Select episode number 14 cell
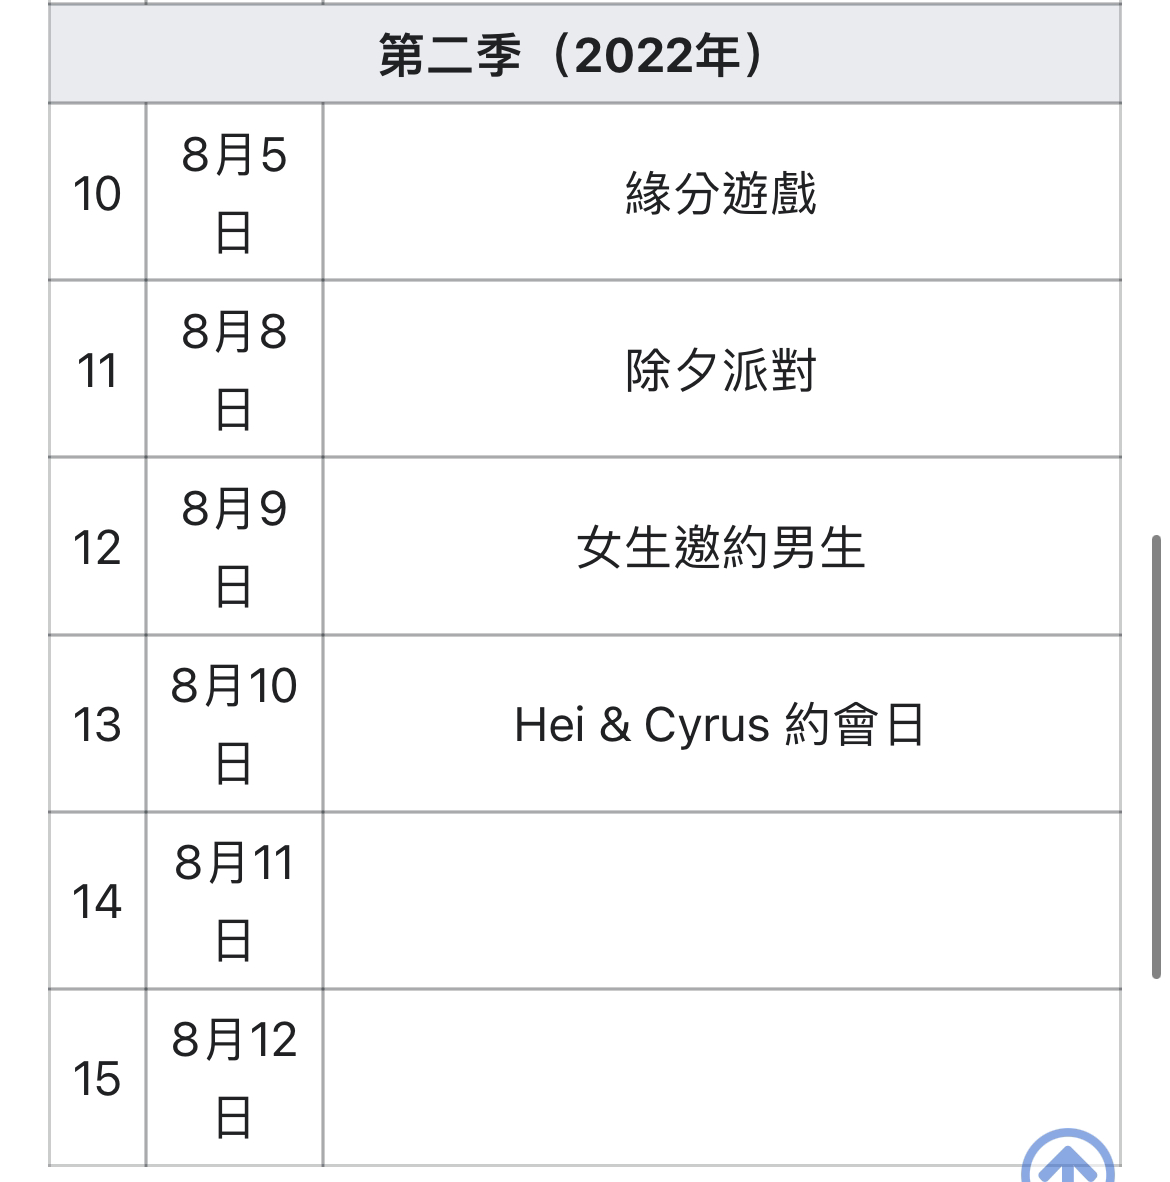Screen dimensions: 1170x1182 [x=97, y=901]
